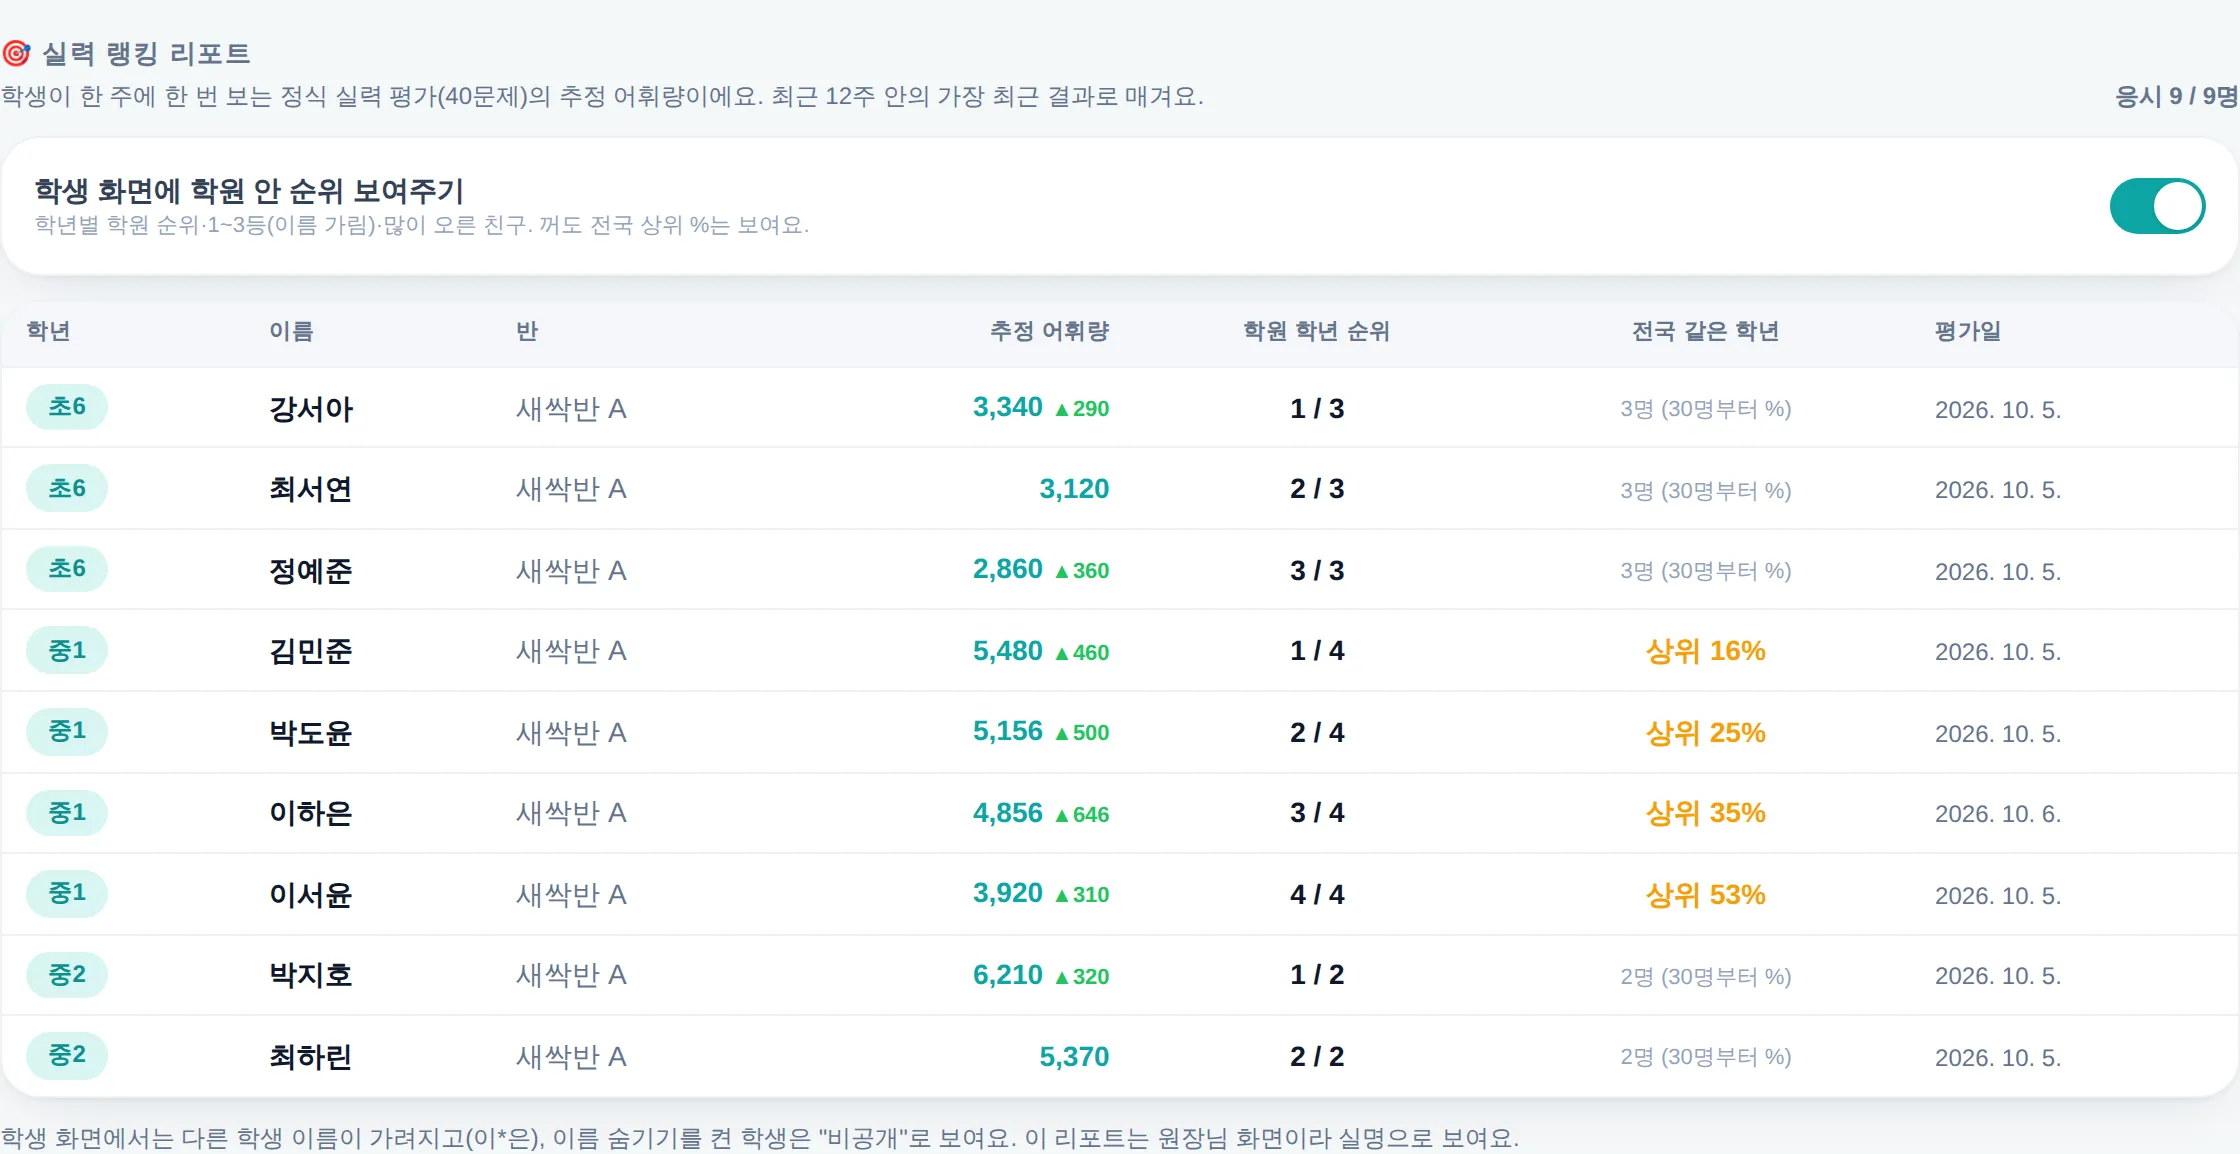Click vocabulary score 5,156
This screenshot has height=1154, width=2240.
[x=1007, y=731]
